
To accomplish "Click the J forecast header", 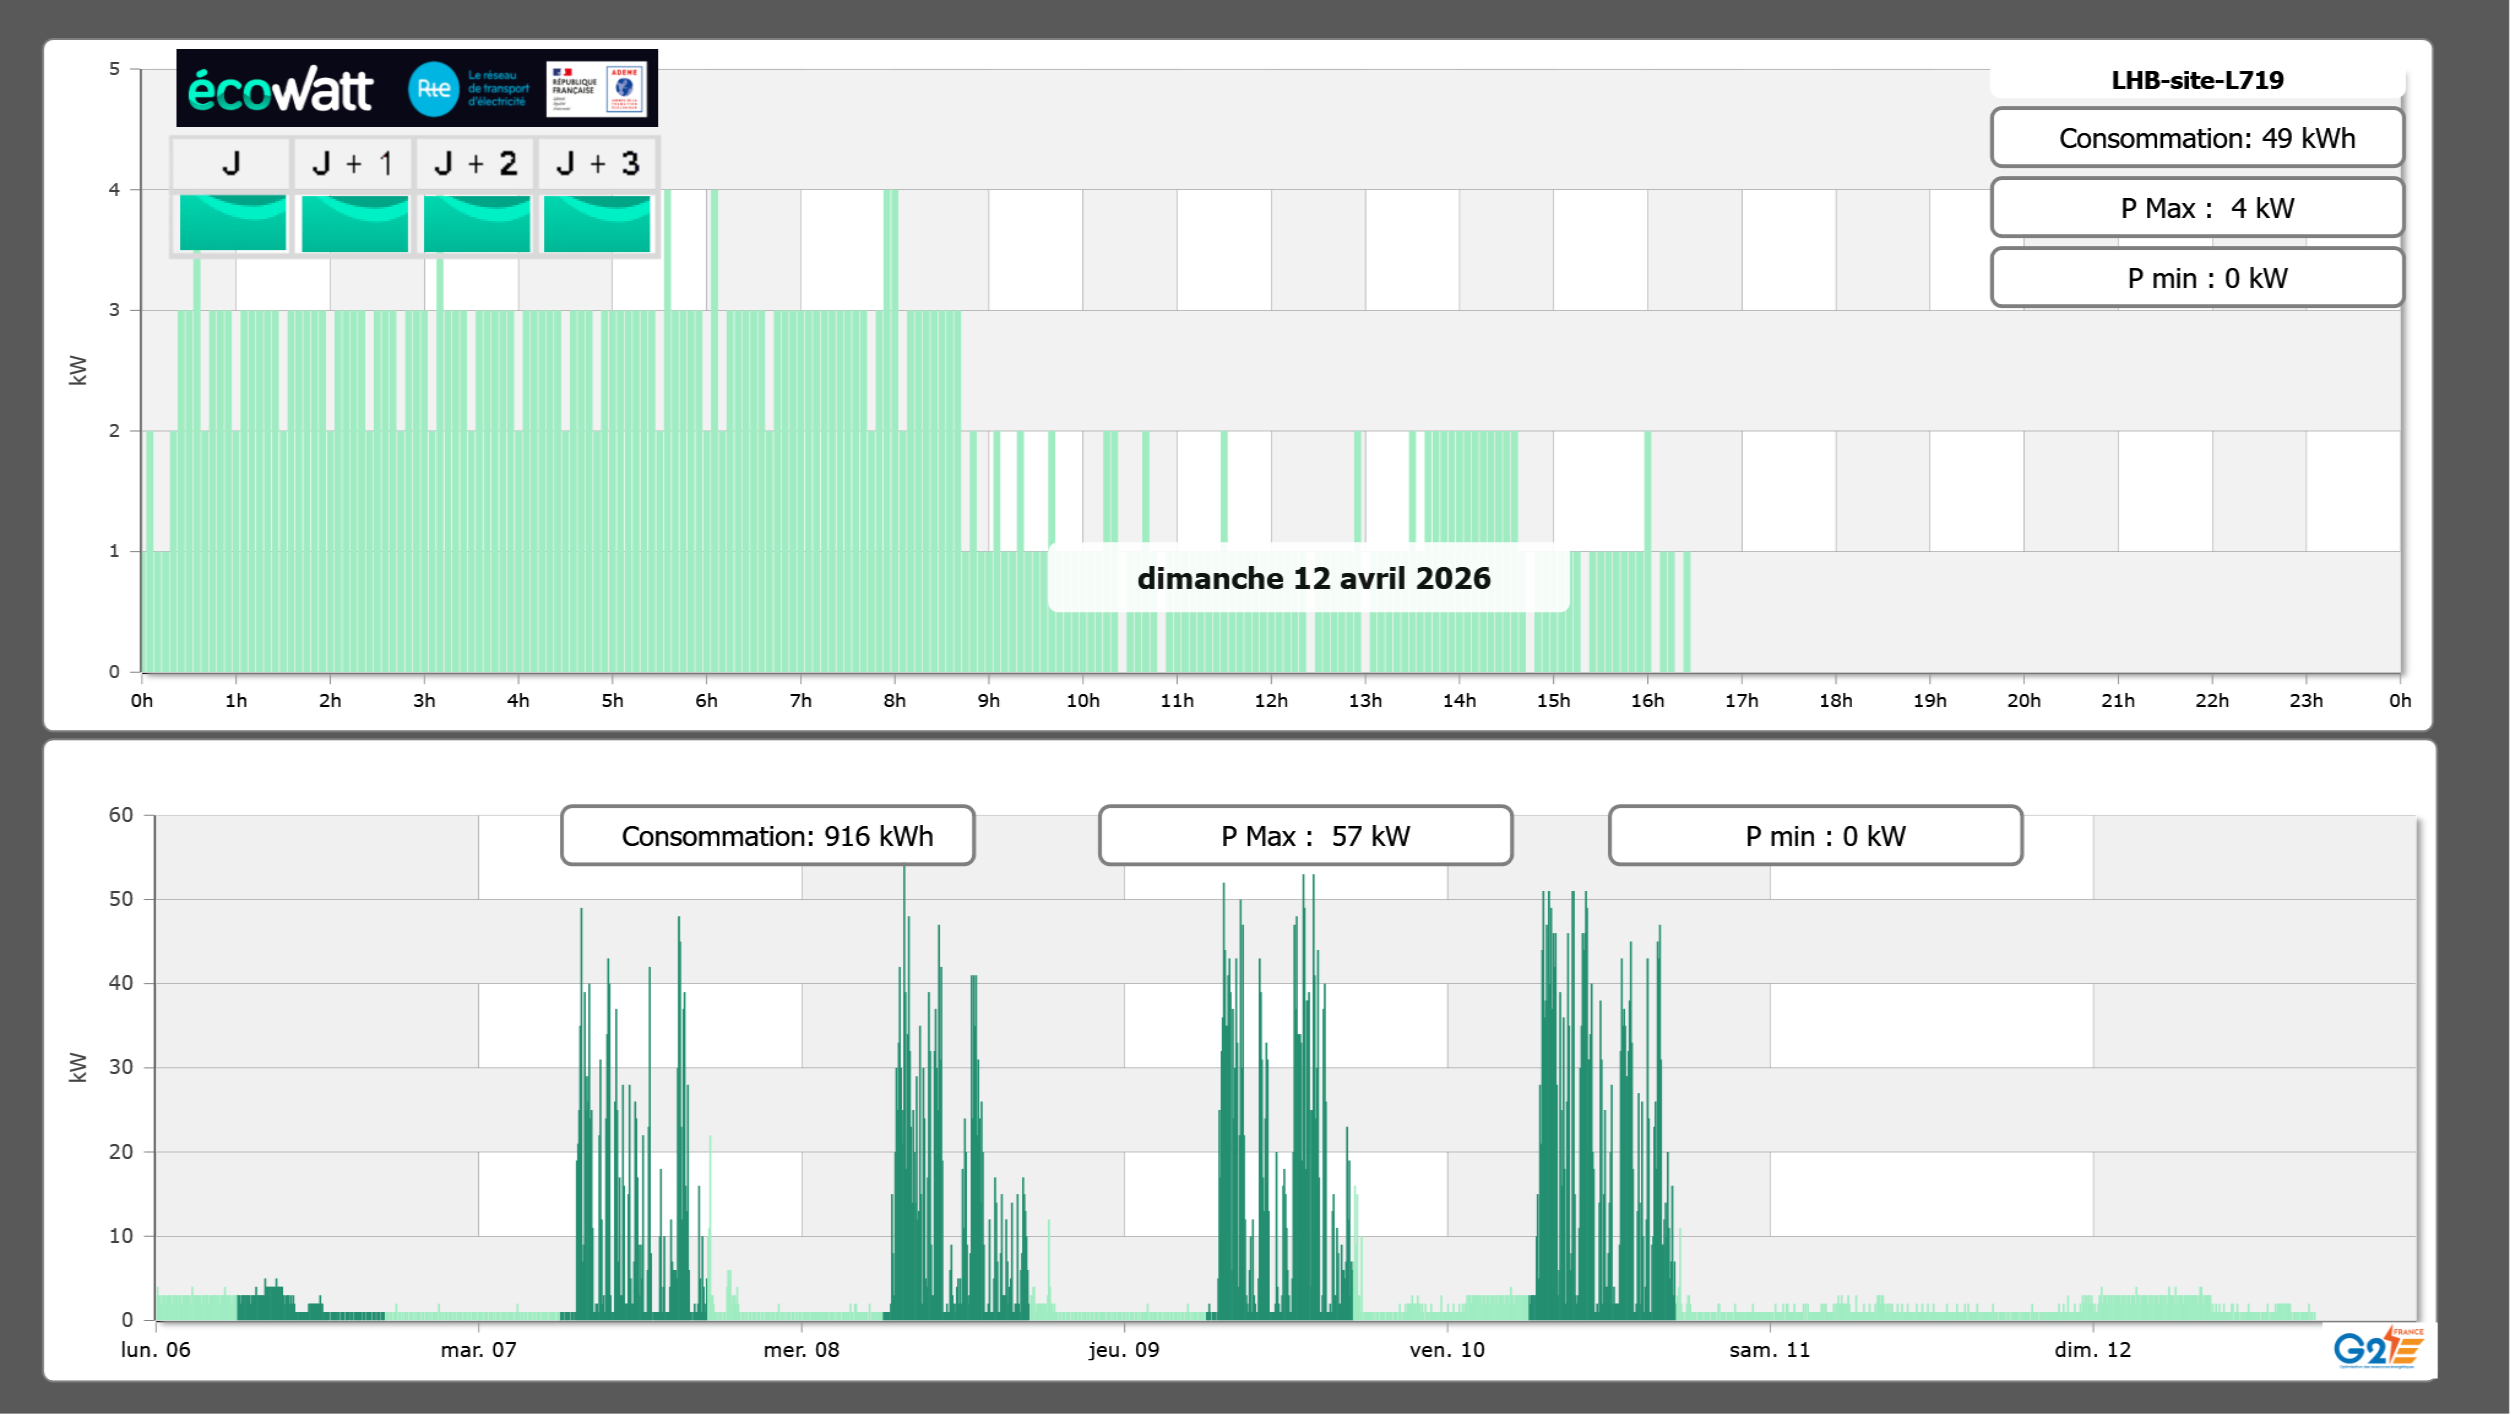I will (231, 163).
